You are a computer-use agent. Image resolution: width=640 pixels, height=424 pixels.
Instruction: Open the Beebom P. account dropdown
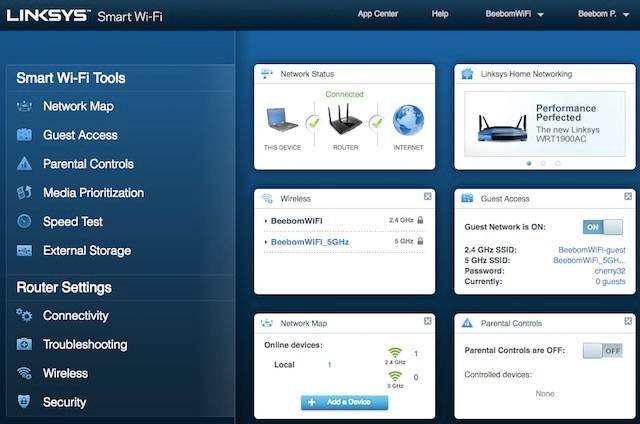pos(605,15)
